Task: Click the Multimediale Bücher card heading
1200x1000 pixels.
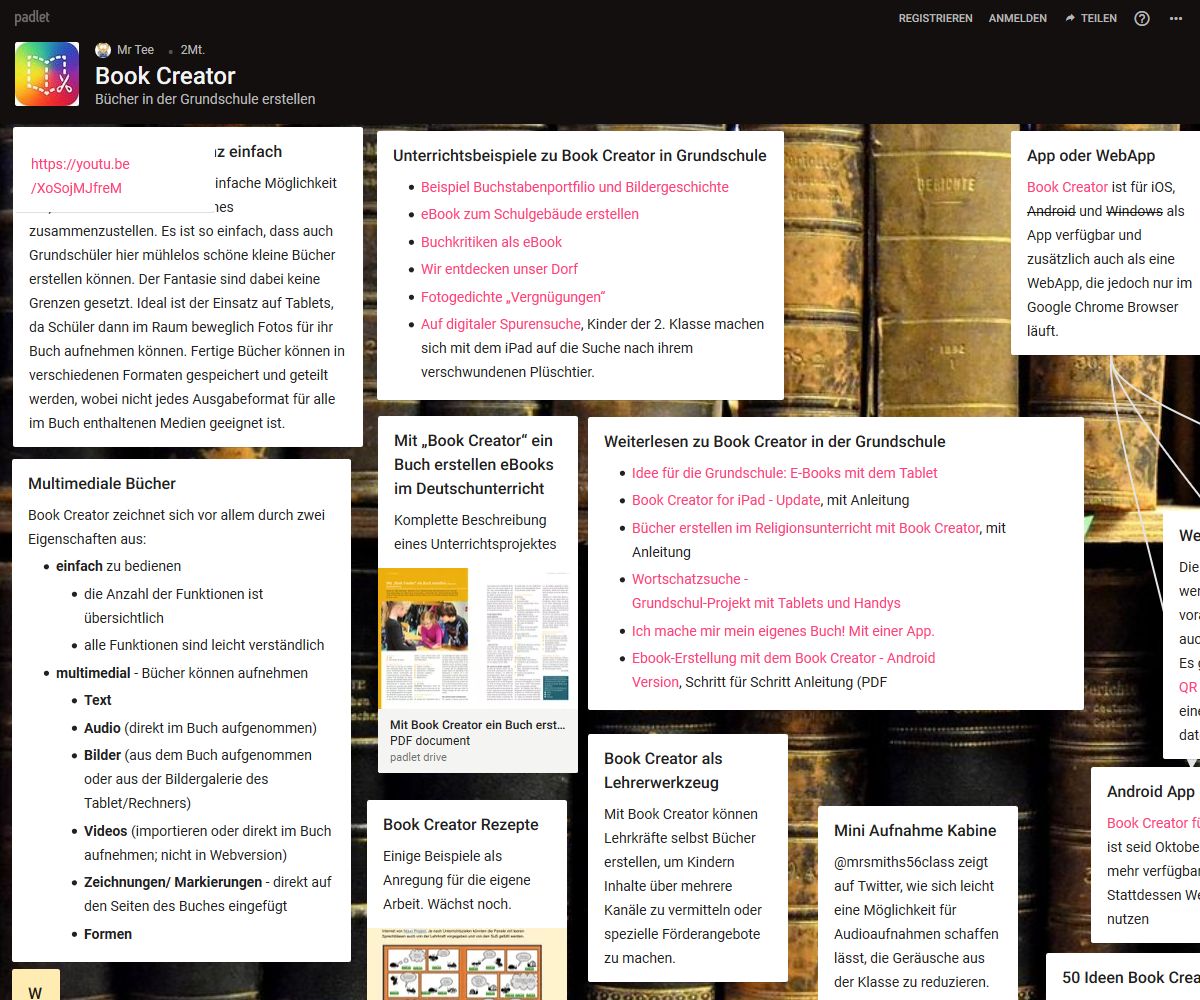Action: coord(102,484)
